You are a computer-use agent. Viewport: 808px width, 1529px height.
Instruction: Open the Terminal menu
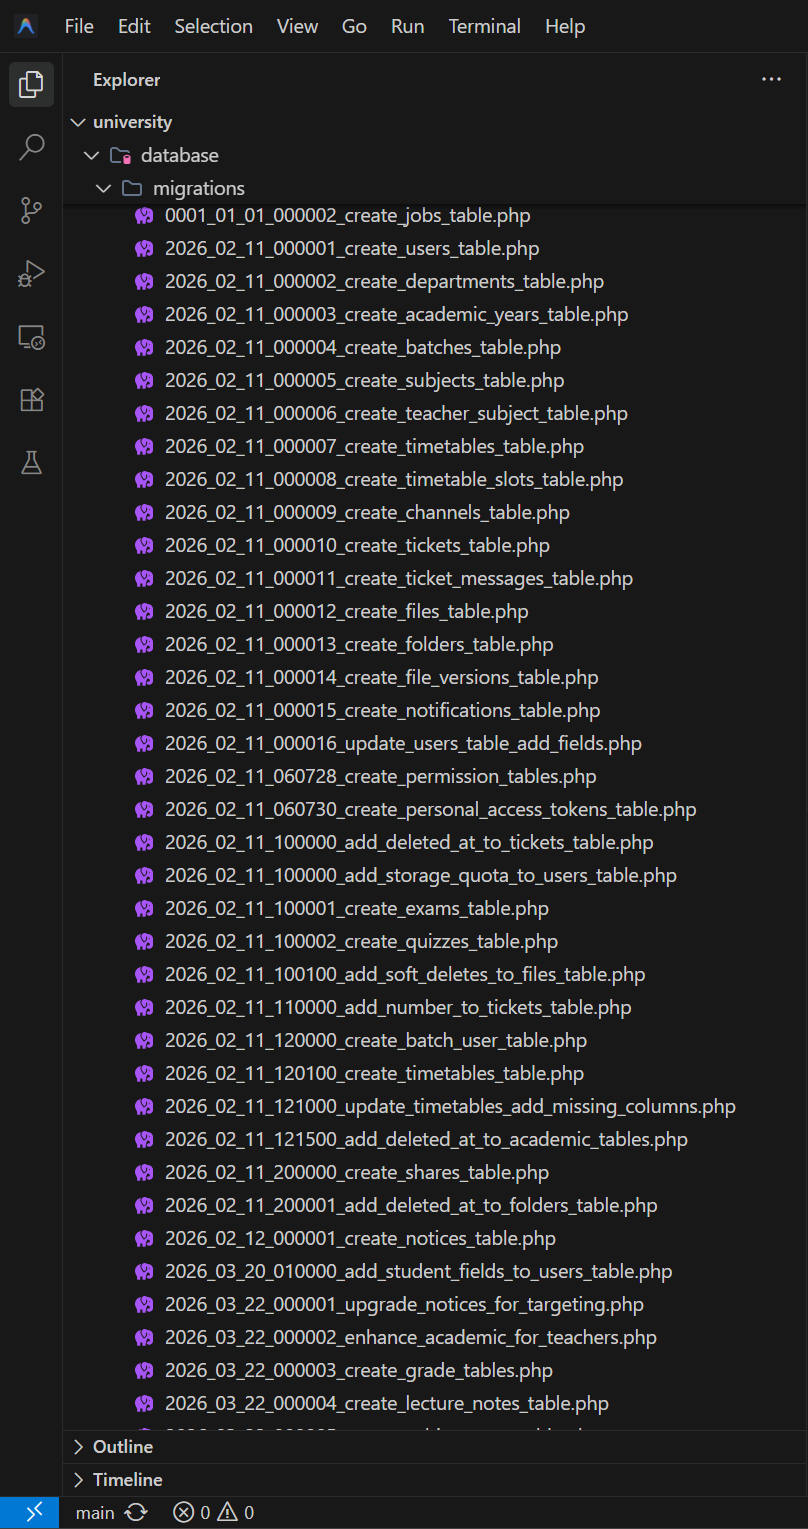coord(484,26)
